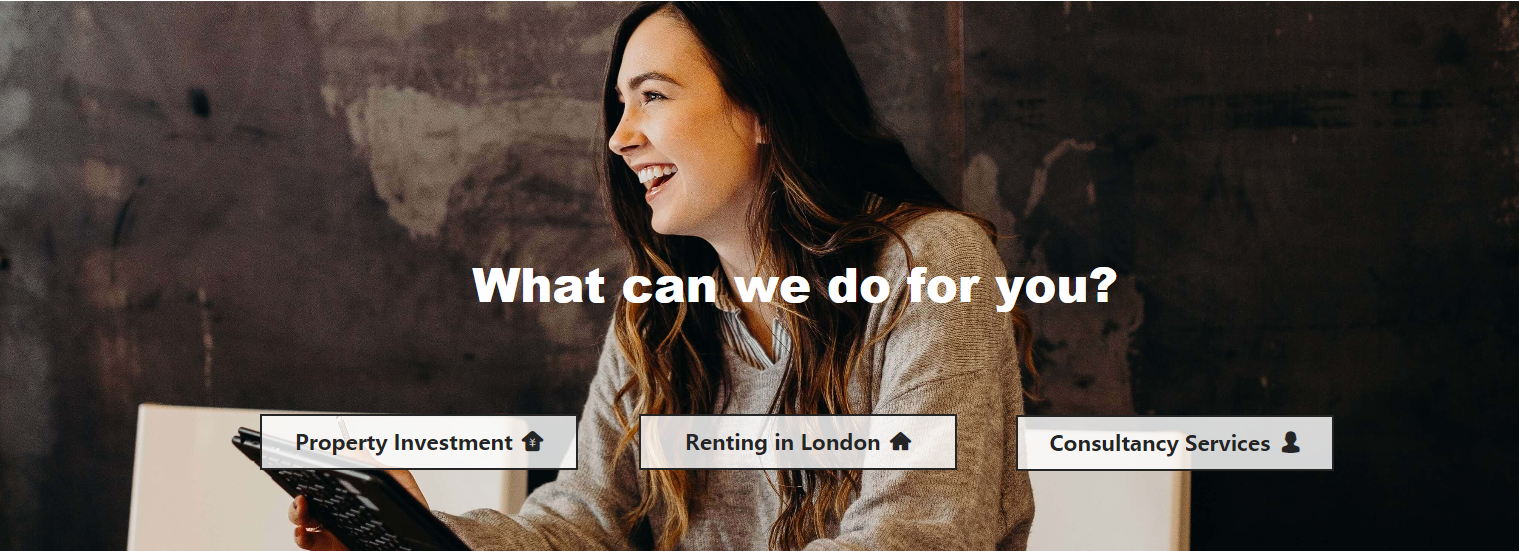Viewport: 1519px width, 551px height.
Task: Click the home icon beside Renting in London
Action: click(x=901, y=442)
